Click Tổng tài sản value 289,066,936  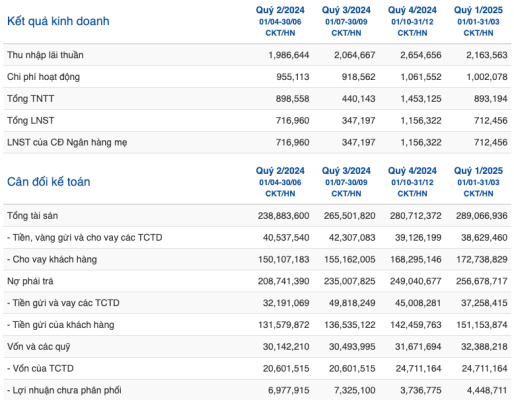(x=482, y=216)
